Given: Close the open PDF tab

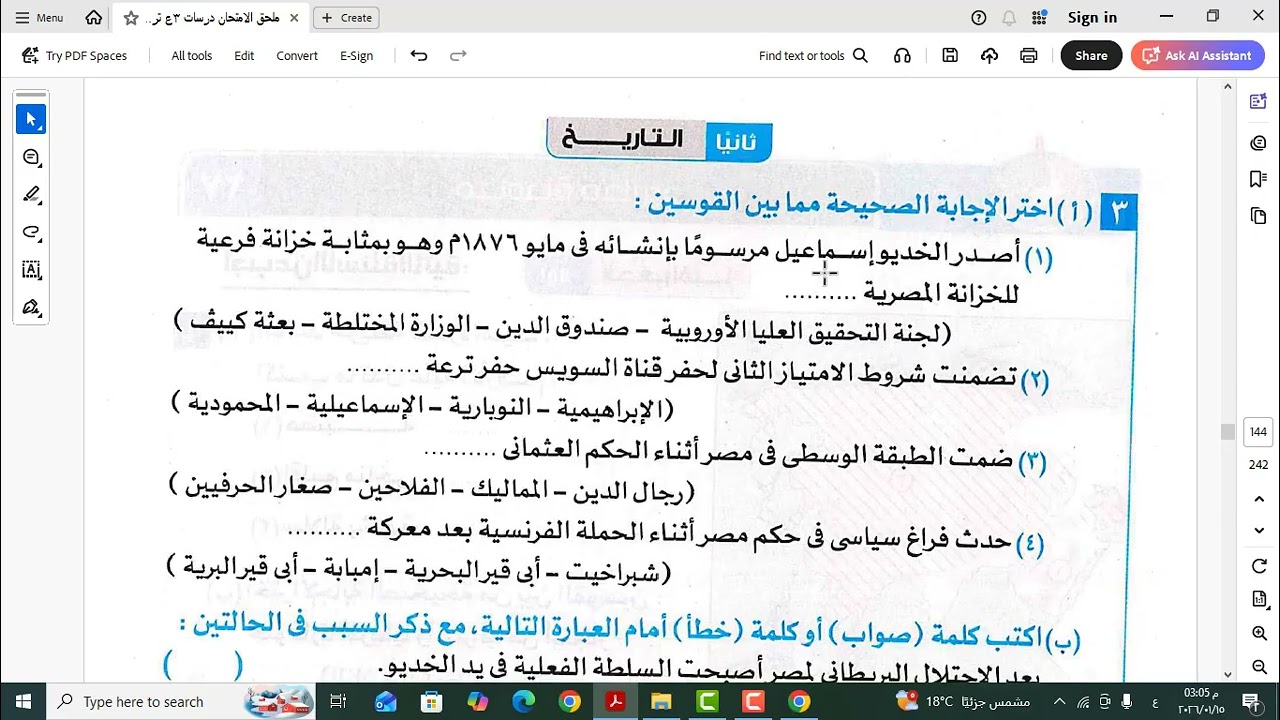Looking at the screenshot, I should pyautogui.click(x=294, y=18).
